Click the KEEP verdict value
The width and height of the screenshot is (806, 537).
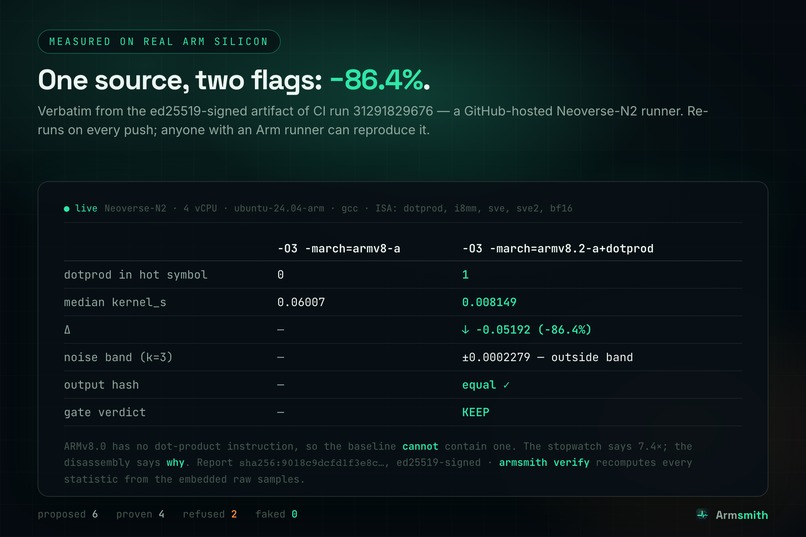click(x=475, y=412)
